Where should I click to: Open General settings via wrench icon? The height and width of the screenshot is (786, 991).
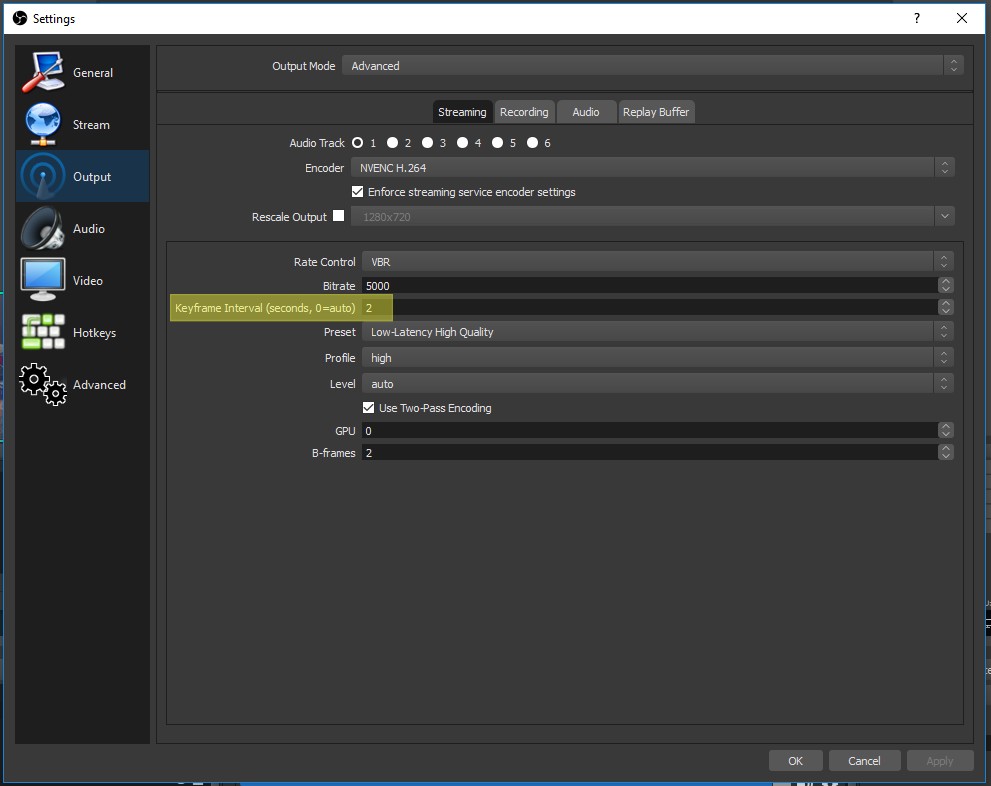(43, 72)
